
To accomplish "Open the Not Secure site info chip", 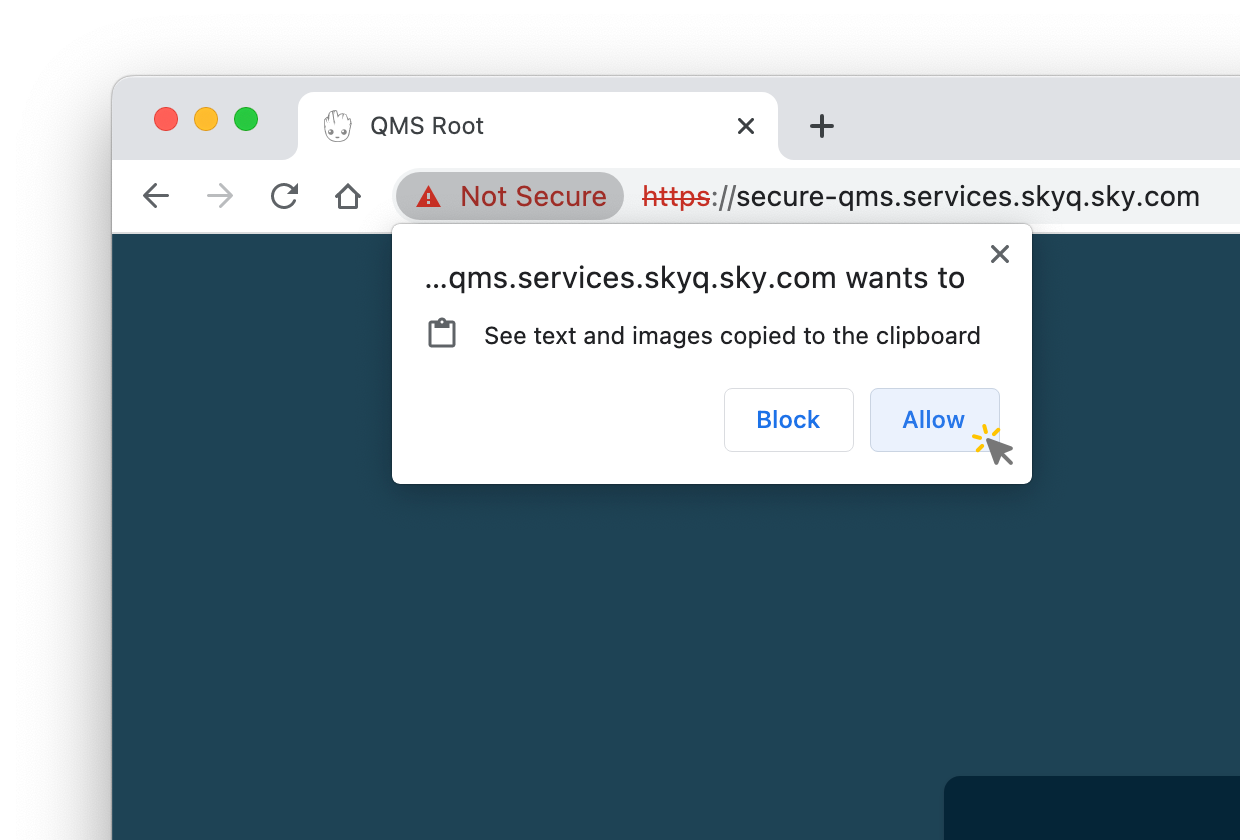I will tap(510, 196).
